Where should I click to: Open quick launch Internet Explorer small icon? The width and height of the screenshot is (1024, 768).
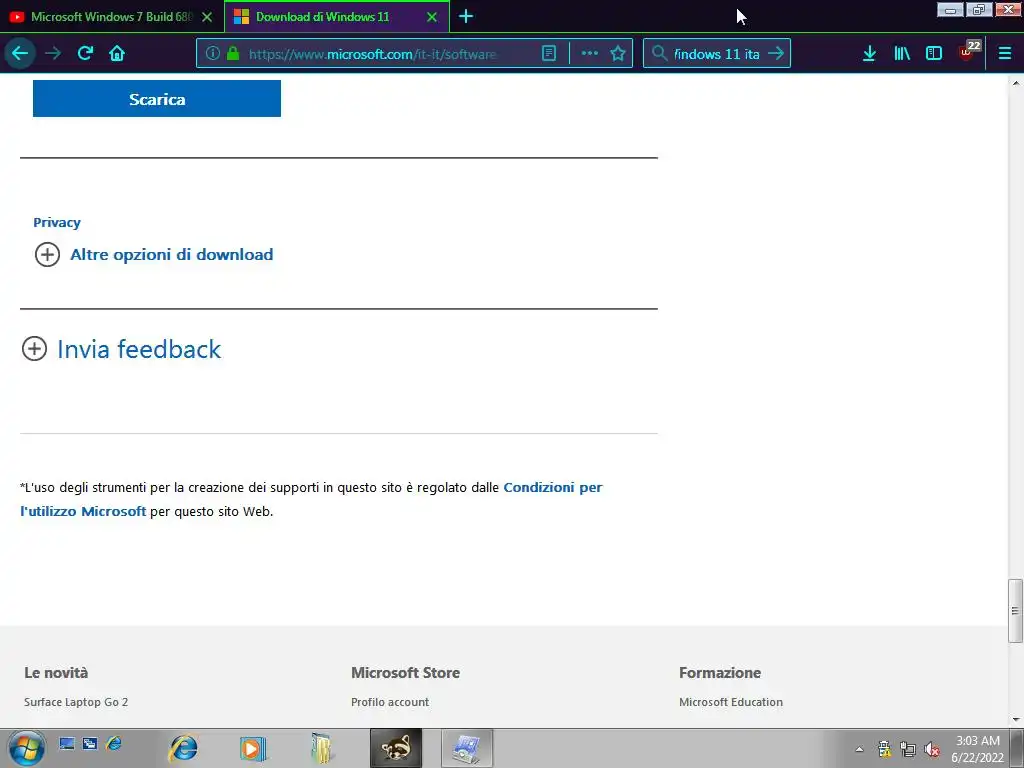click(x=114, y=743)
